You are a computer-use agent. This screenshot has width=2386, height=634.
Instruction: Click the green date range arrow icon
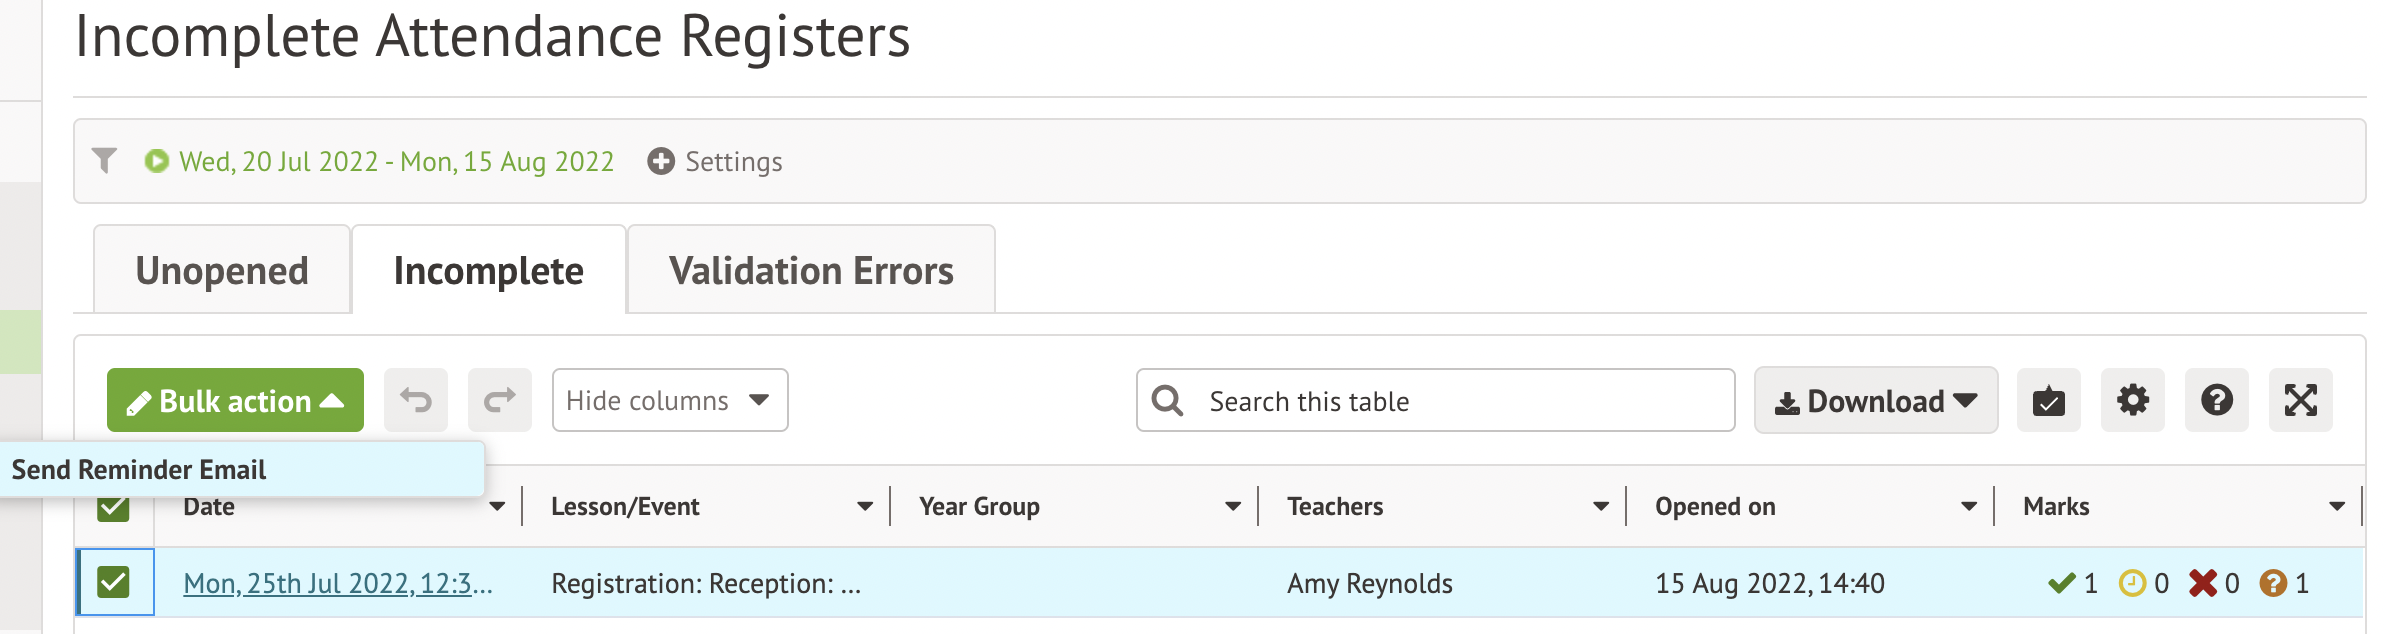pyautogui.click(x=156, y=161)
